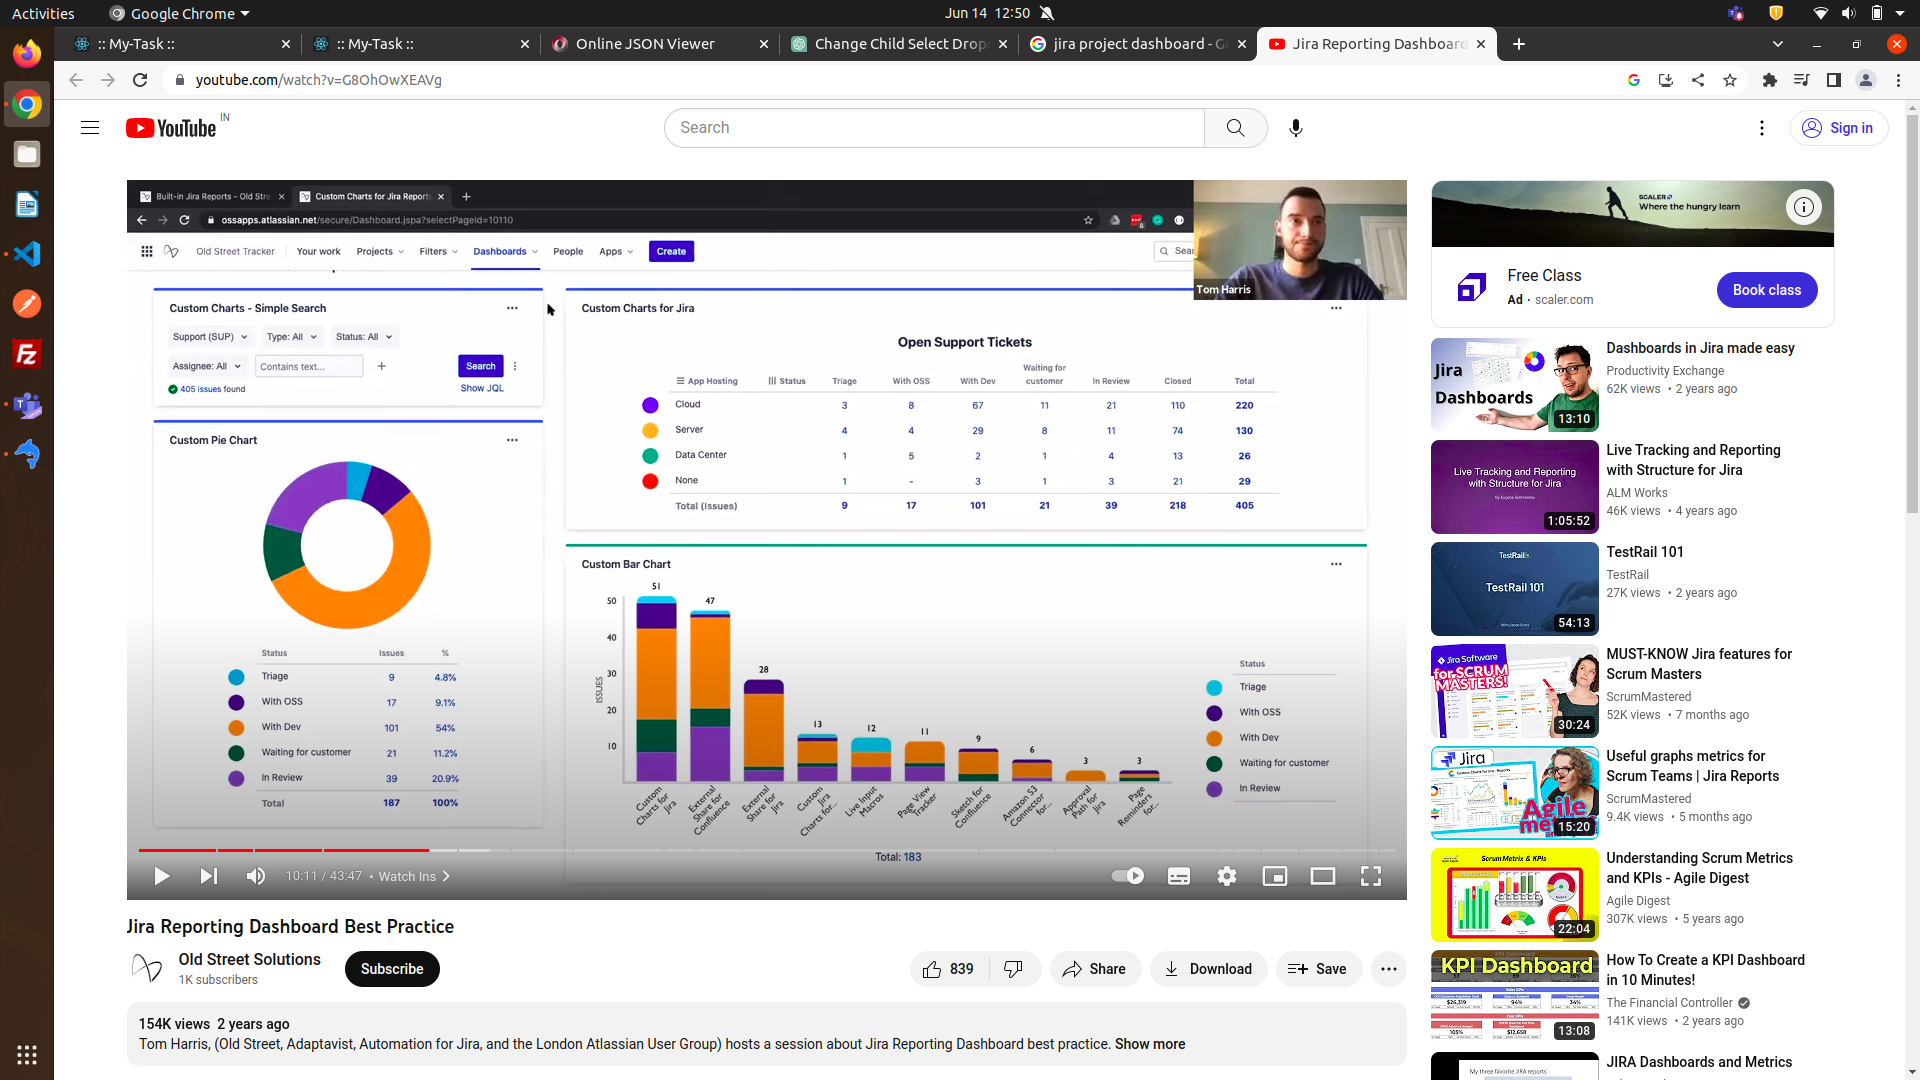The height and width of the screenshot is (1080, 1920).
Task: Open Dashboards in Jira made easy thumbnail
Action: pyautogui.click(x=1514, y=385)
